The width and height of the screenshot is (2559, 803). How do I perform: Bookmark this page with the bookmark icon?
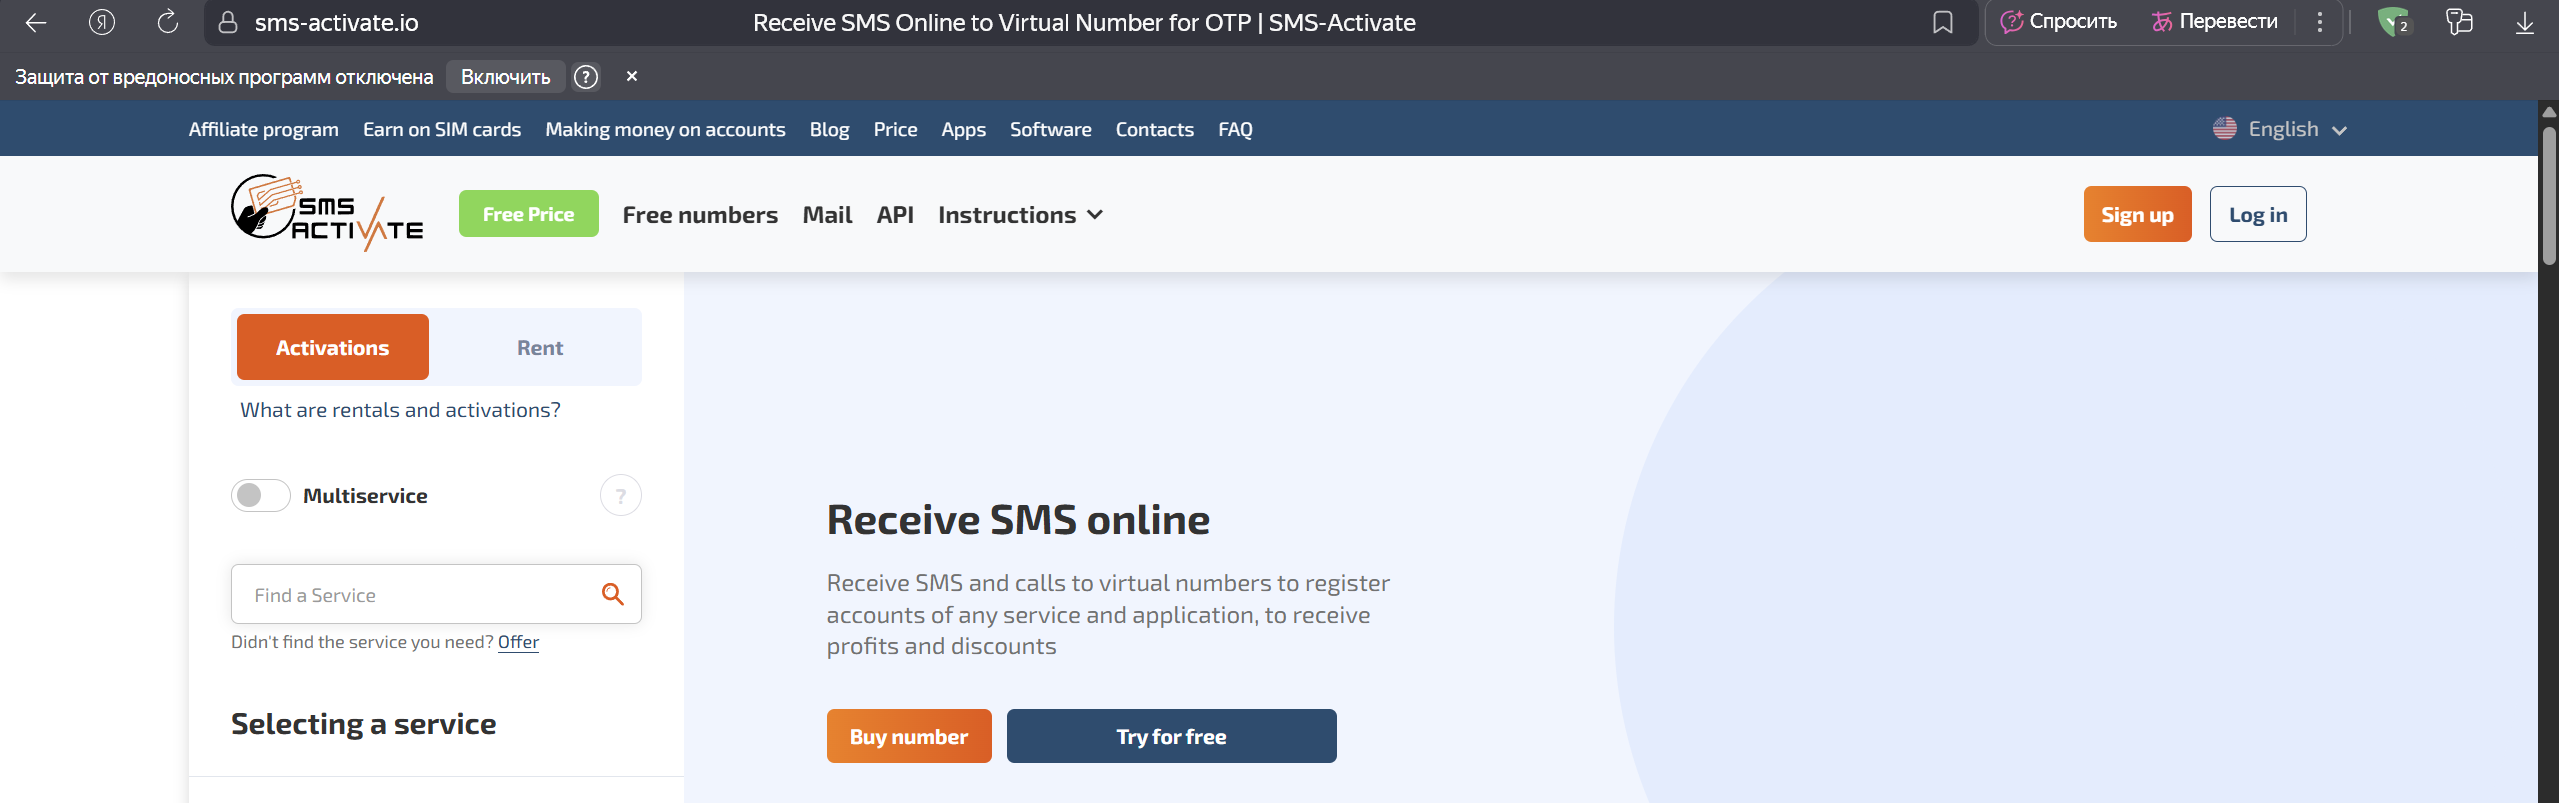tap(1942, 22)
